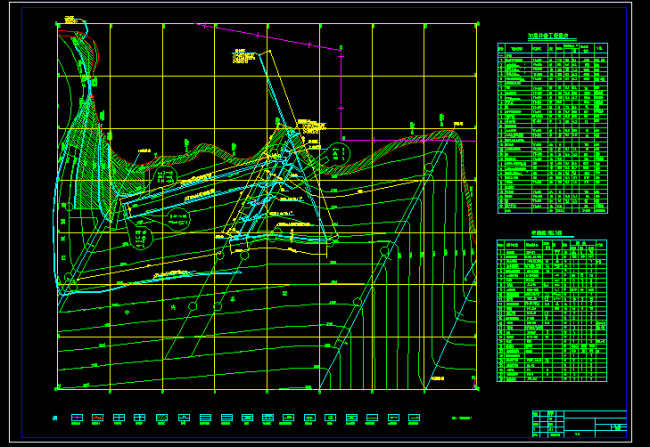Select the green diagonal-hatched legend symbol

[x=162, y=418]
